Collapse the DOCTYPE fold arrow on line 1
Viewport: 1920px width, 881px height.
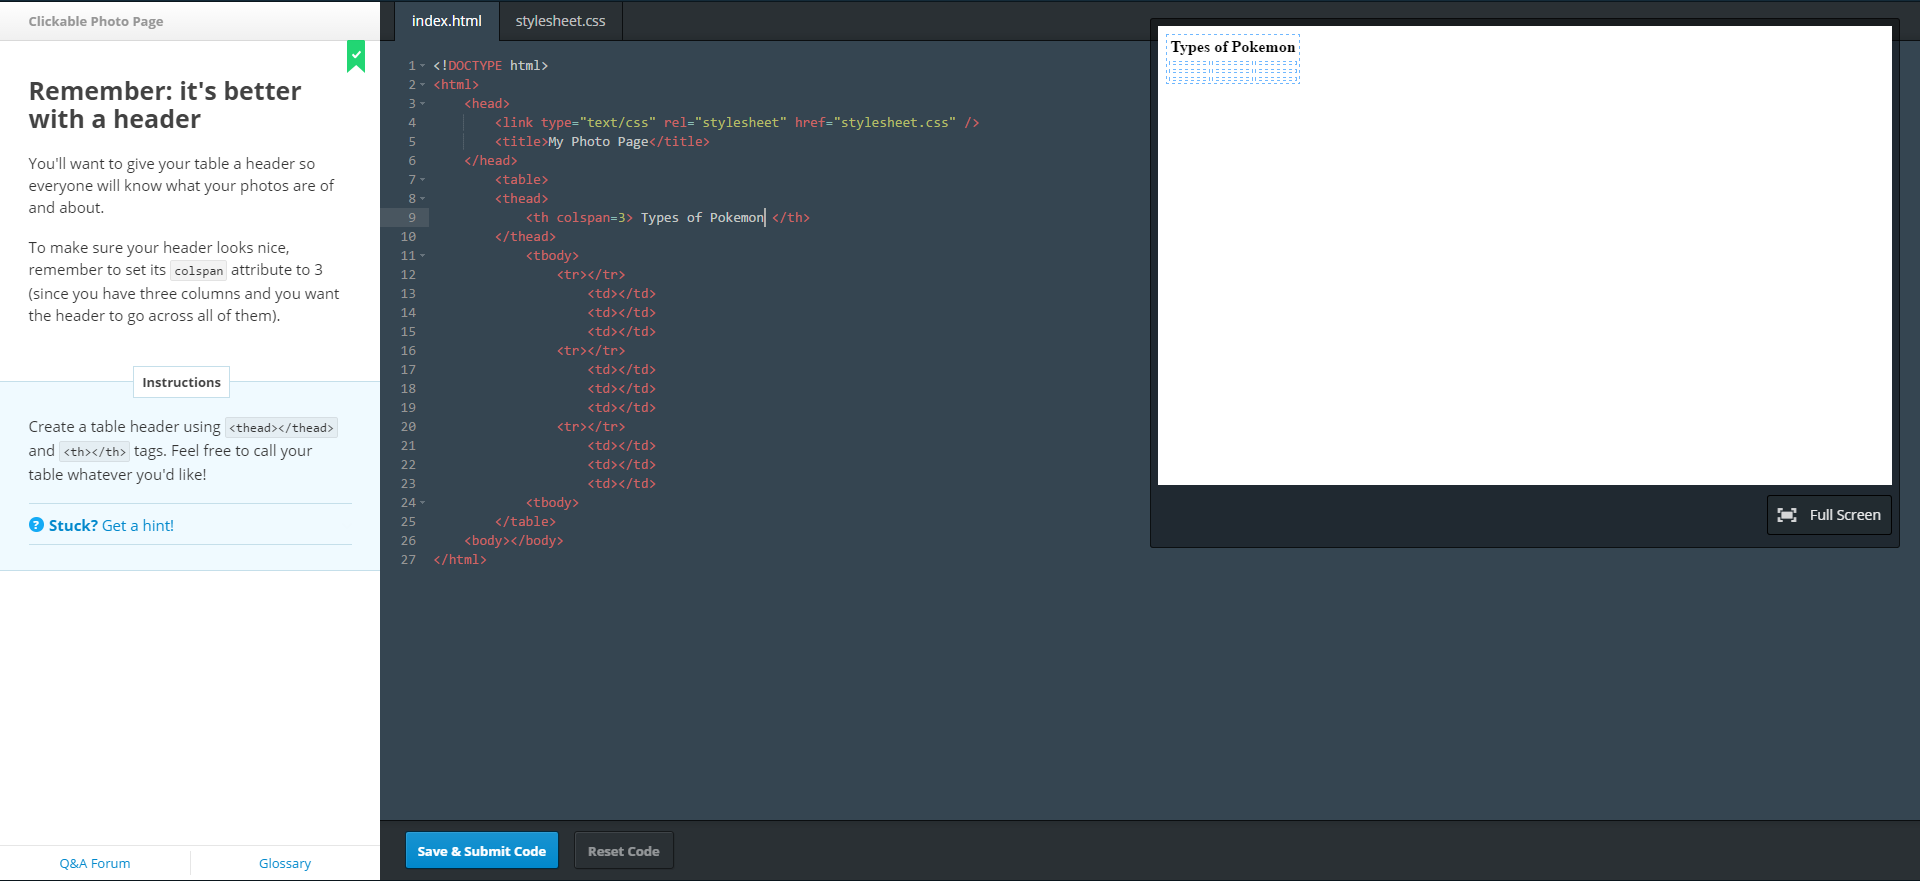point(423,66)
